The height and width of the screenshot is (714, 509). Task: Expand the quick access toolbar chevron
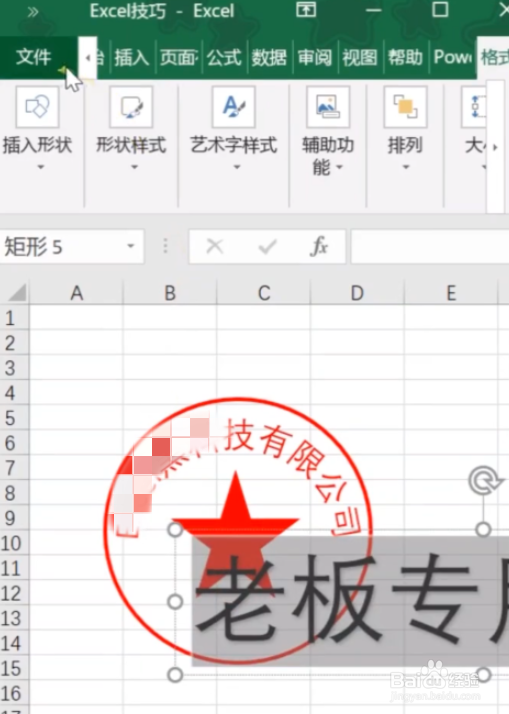point(33,12)
